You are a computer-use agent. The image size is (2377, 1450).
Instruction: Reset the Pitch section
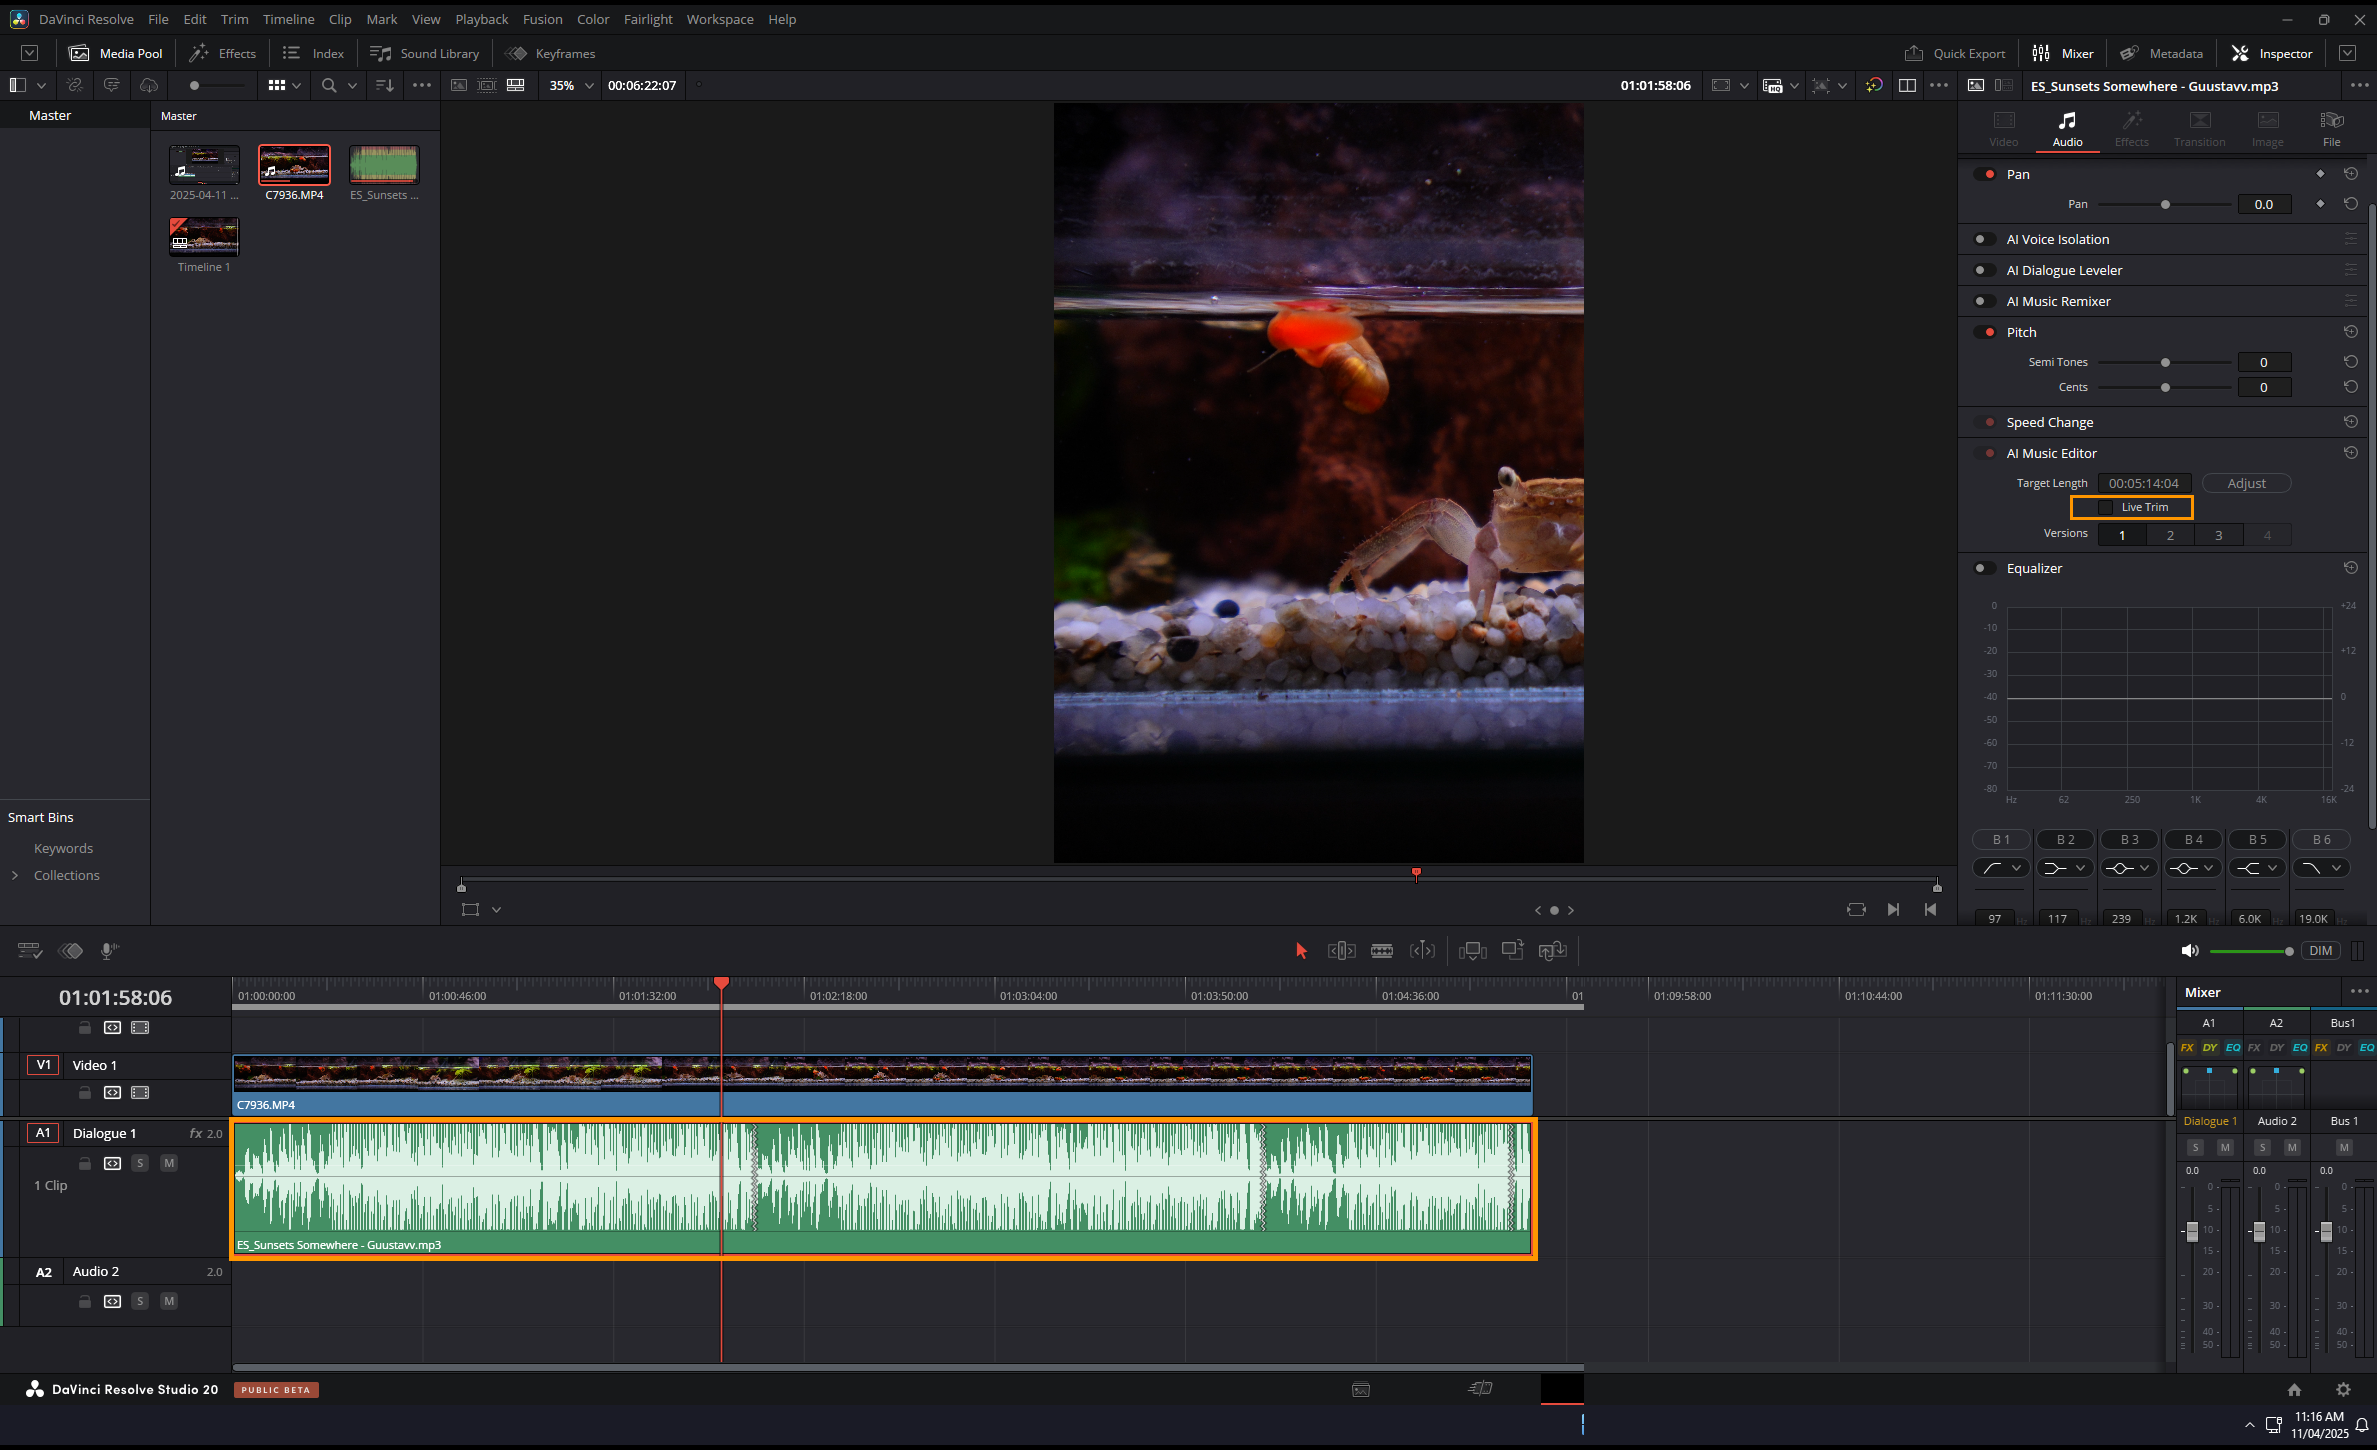tap(2351, 332)
